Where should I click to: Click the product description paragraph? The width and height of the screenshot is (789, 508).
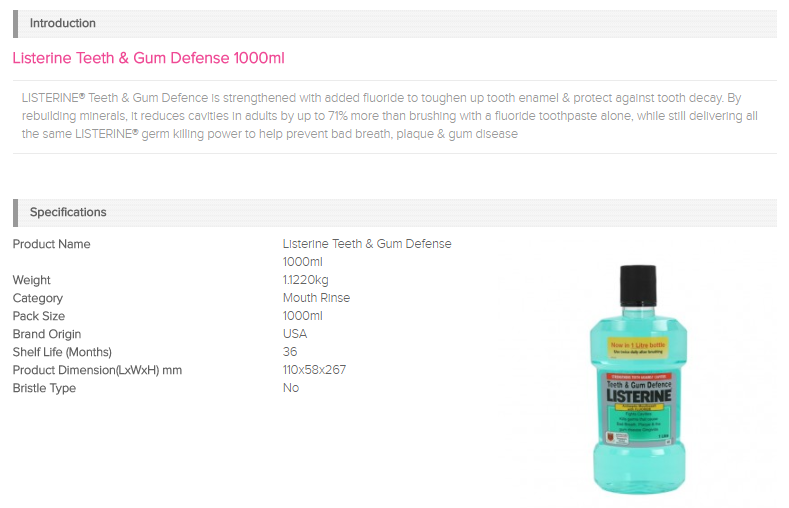pos(389,116)
